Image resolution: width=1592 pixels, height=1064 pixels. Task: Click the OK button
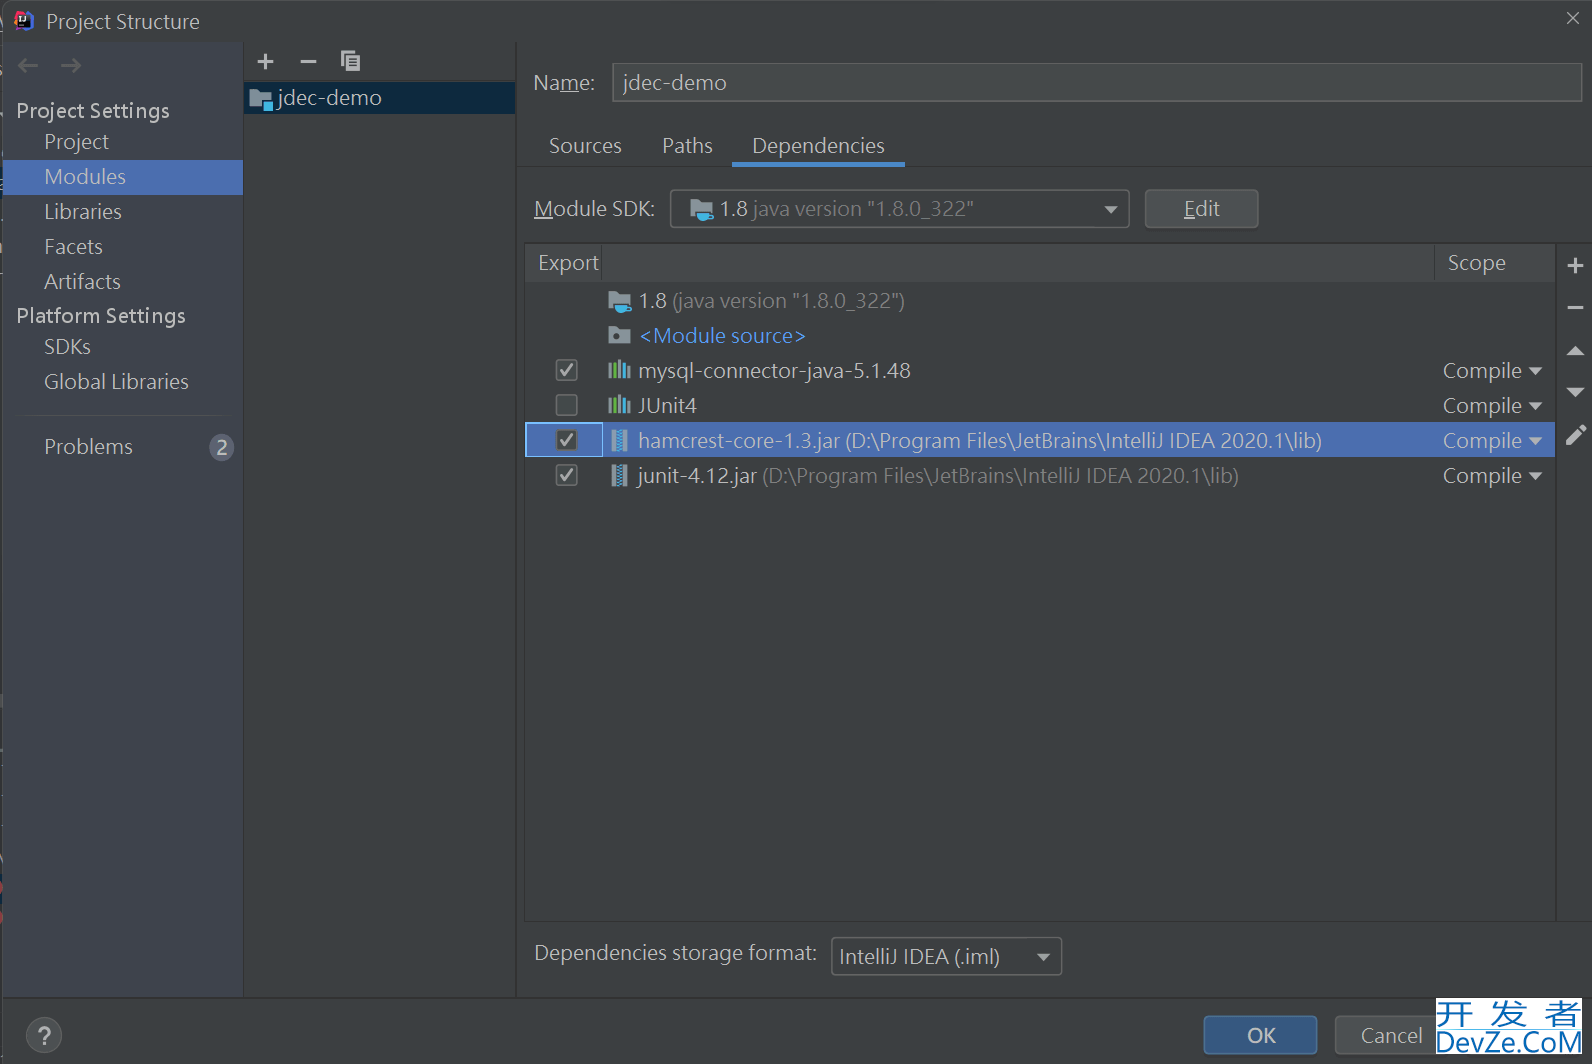[1260, 1035]
